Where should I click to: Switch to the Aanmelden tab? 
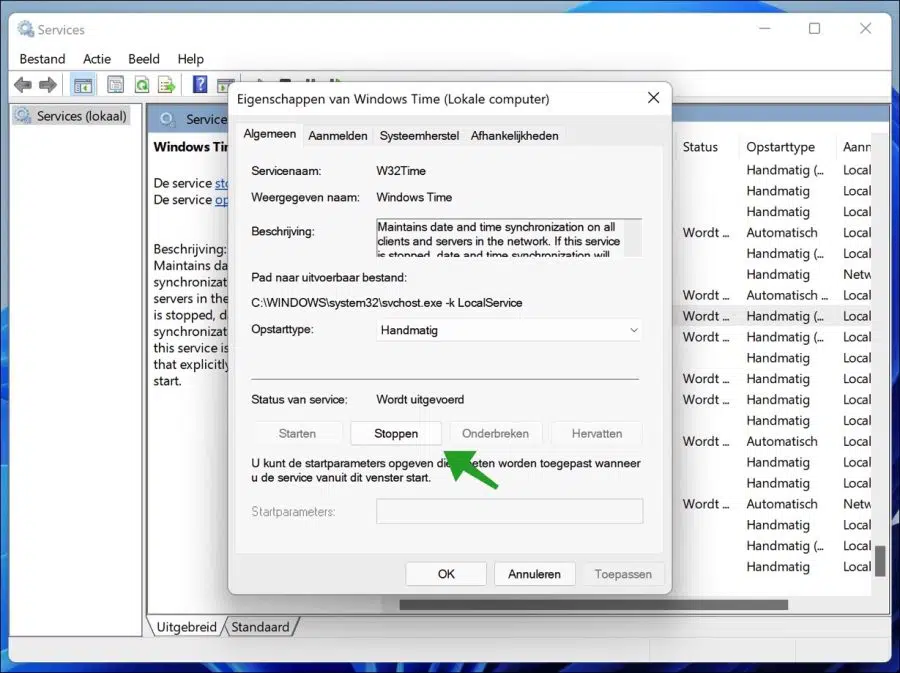(338, 136)
